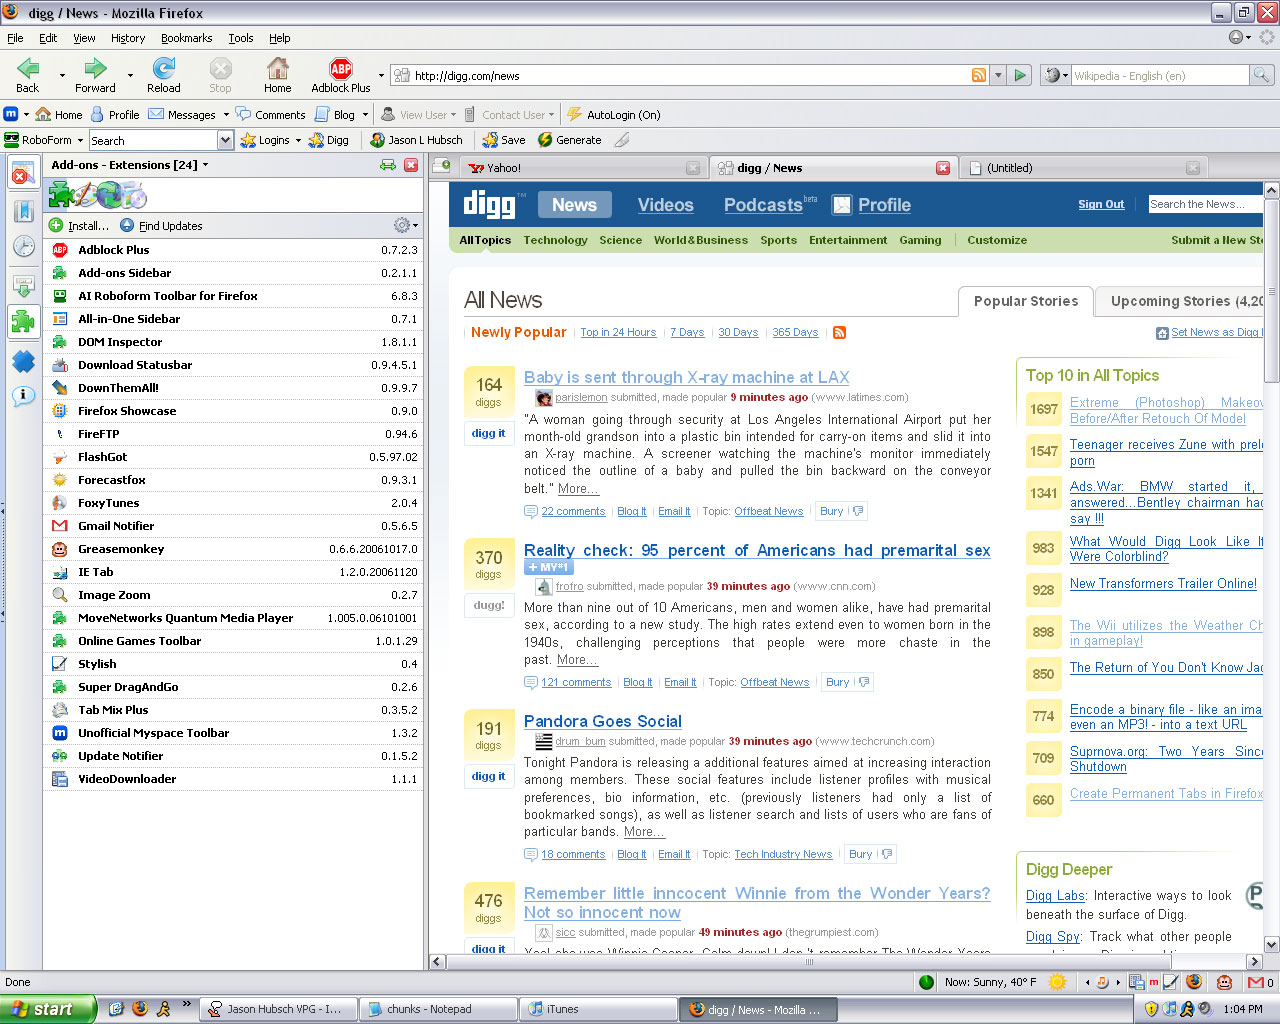Open the Videos section on Digg
This screenshot has width=1280, height=1024.
(665, 205)
